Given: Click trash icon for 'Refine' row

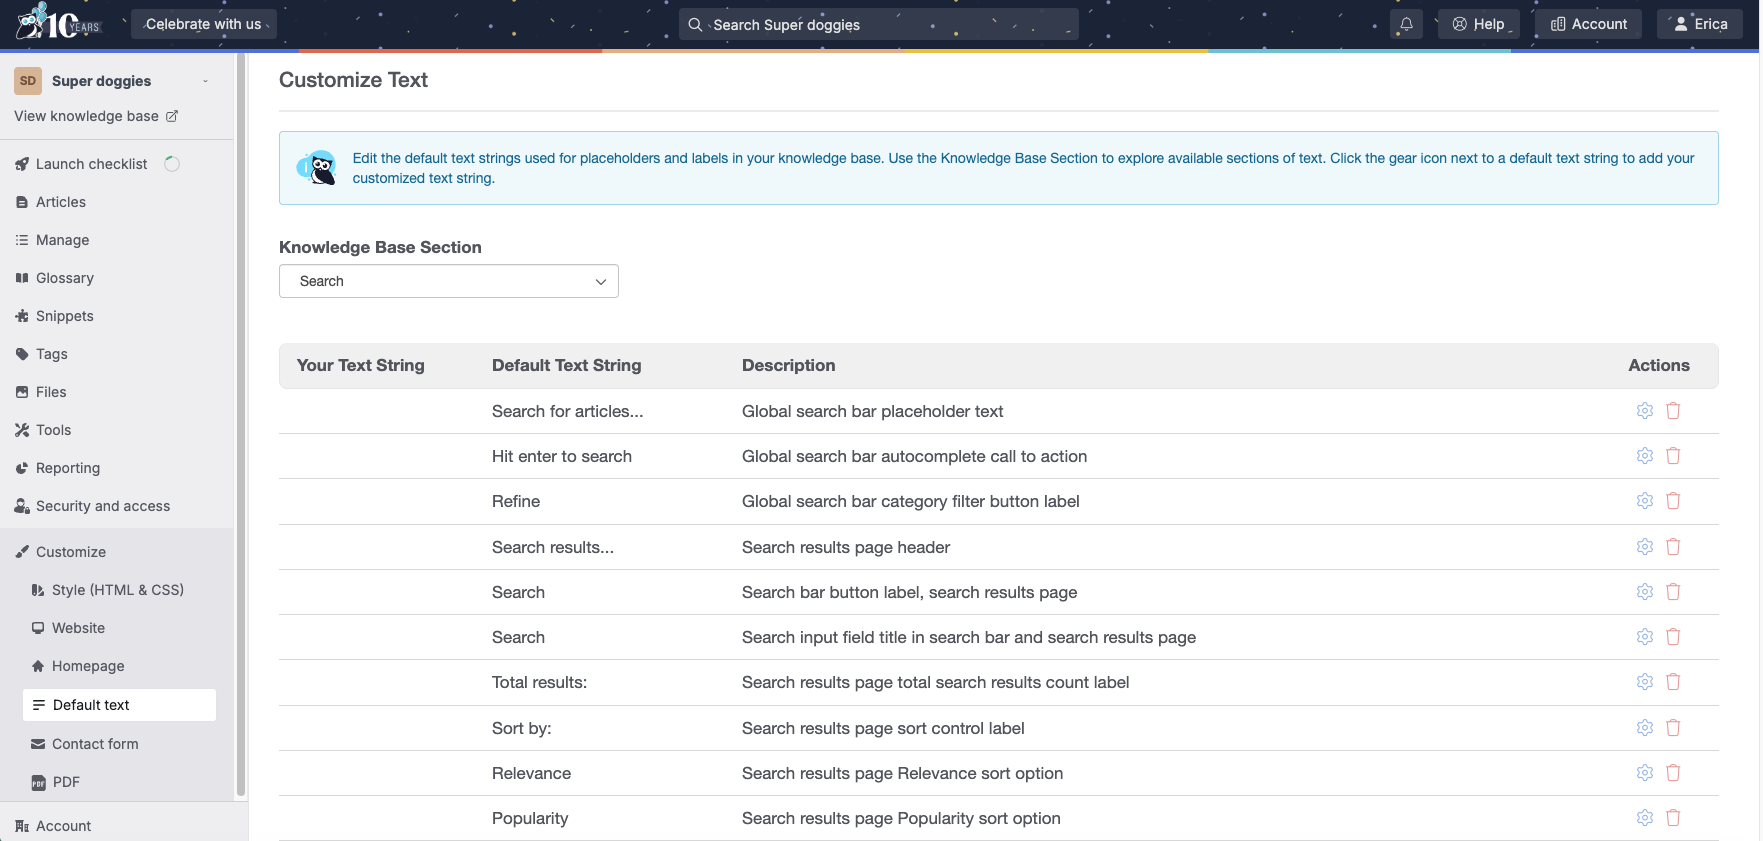Looking at the screenshot, I should pyautogui.click(x=1673, y=501).
